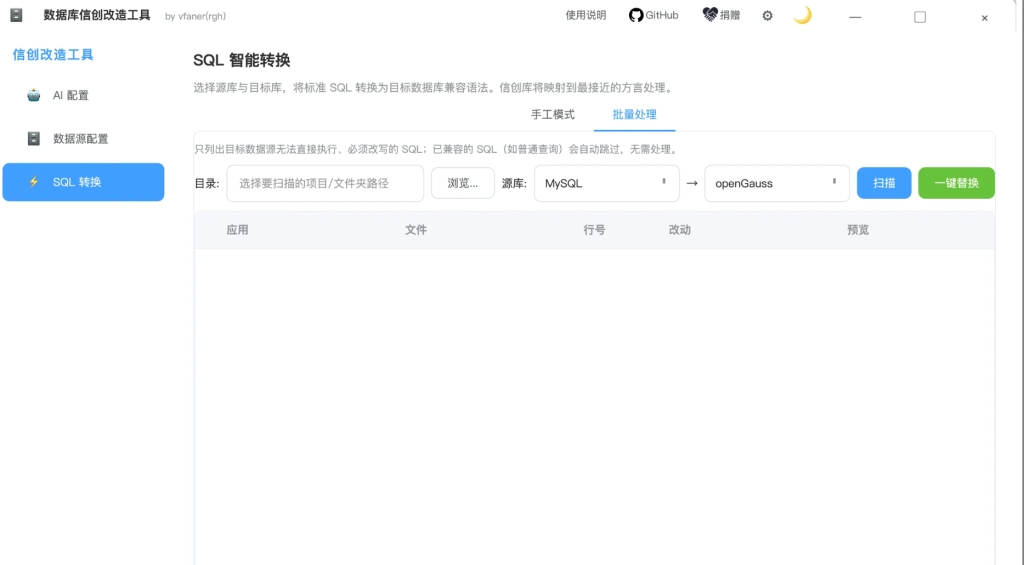The height and width of the screenshot is (565, 1024).
Task: Switch to the 手工模式 tab
Action: [x=552, y=114]
